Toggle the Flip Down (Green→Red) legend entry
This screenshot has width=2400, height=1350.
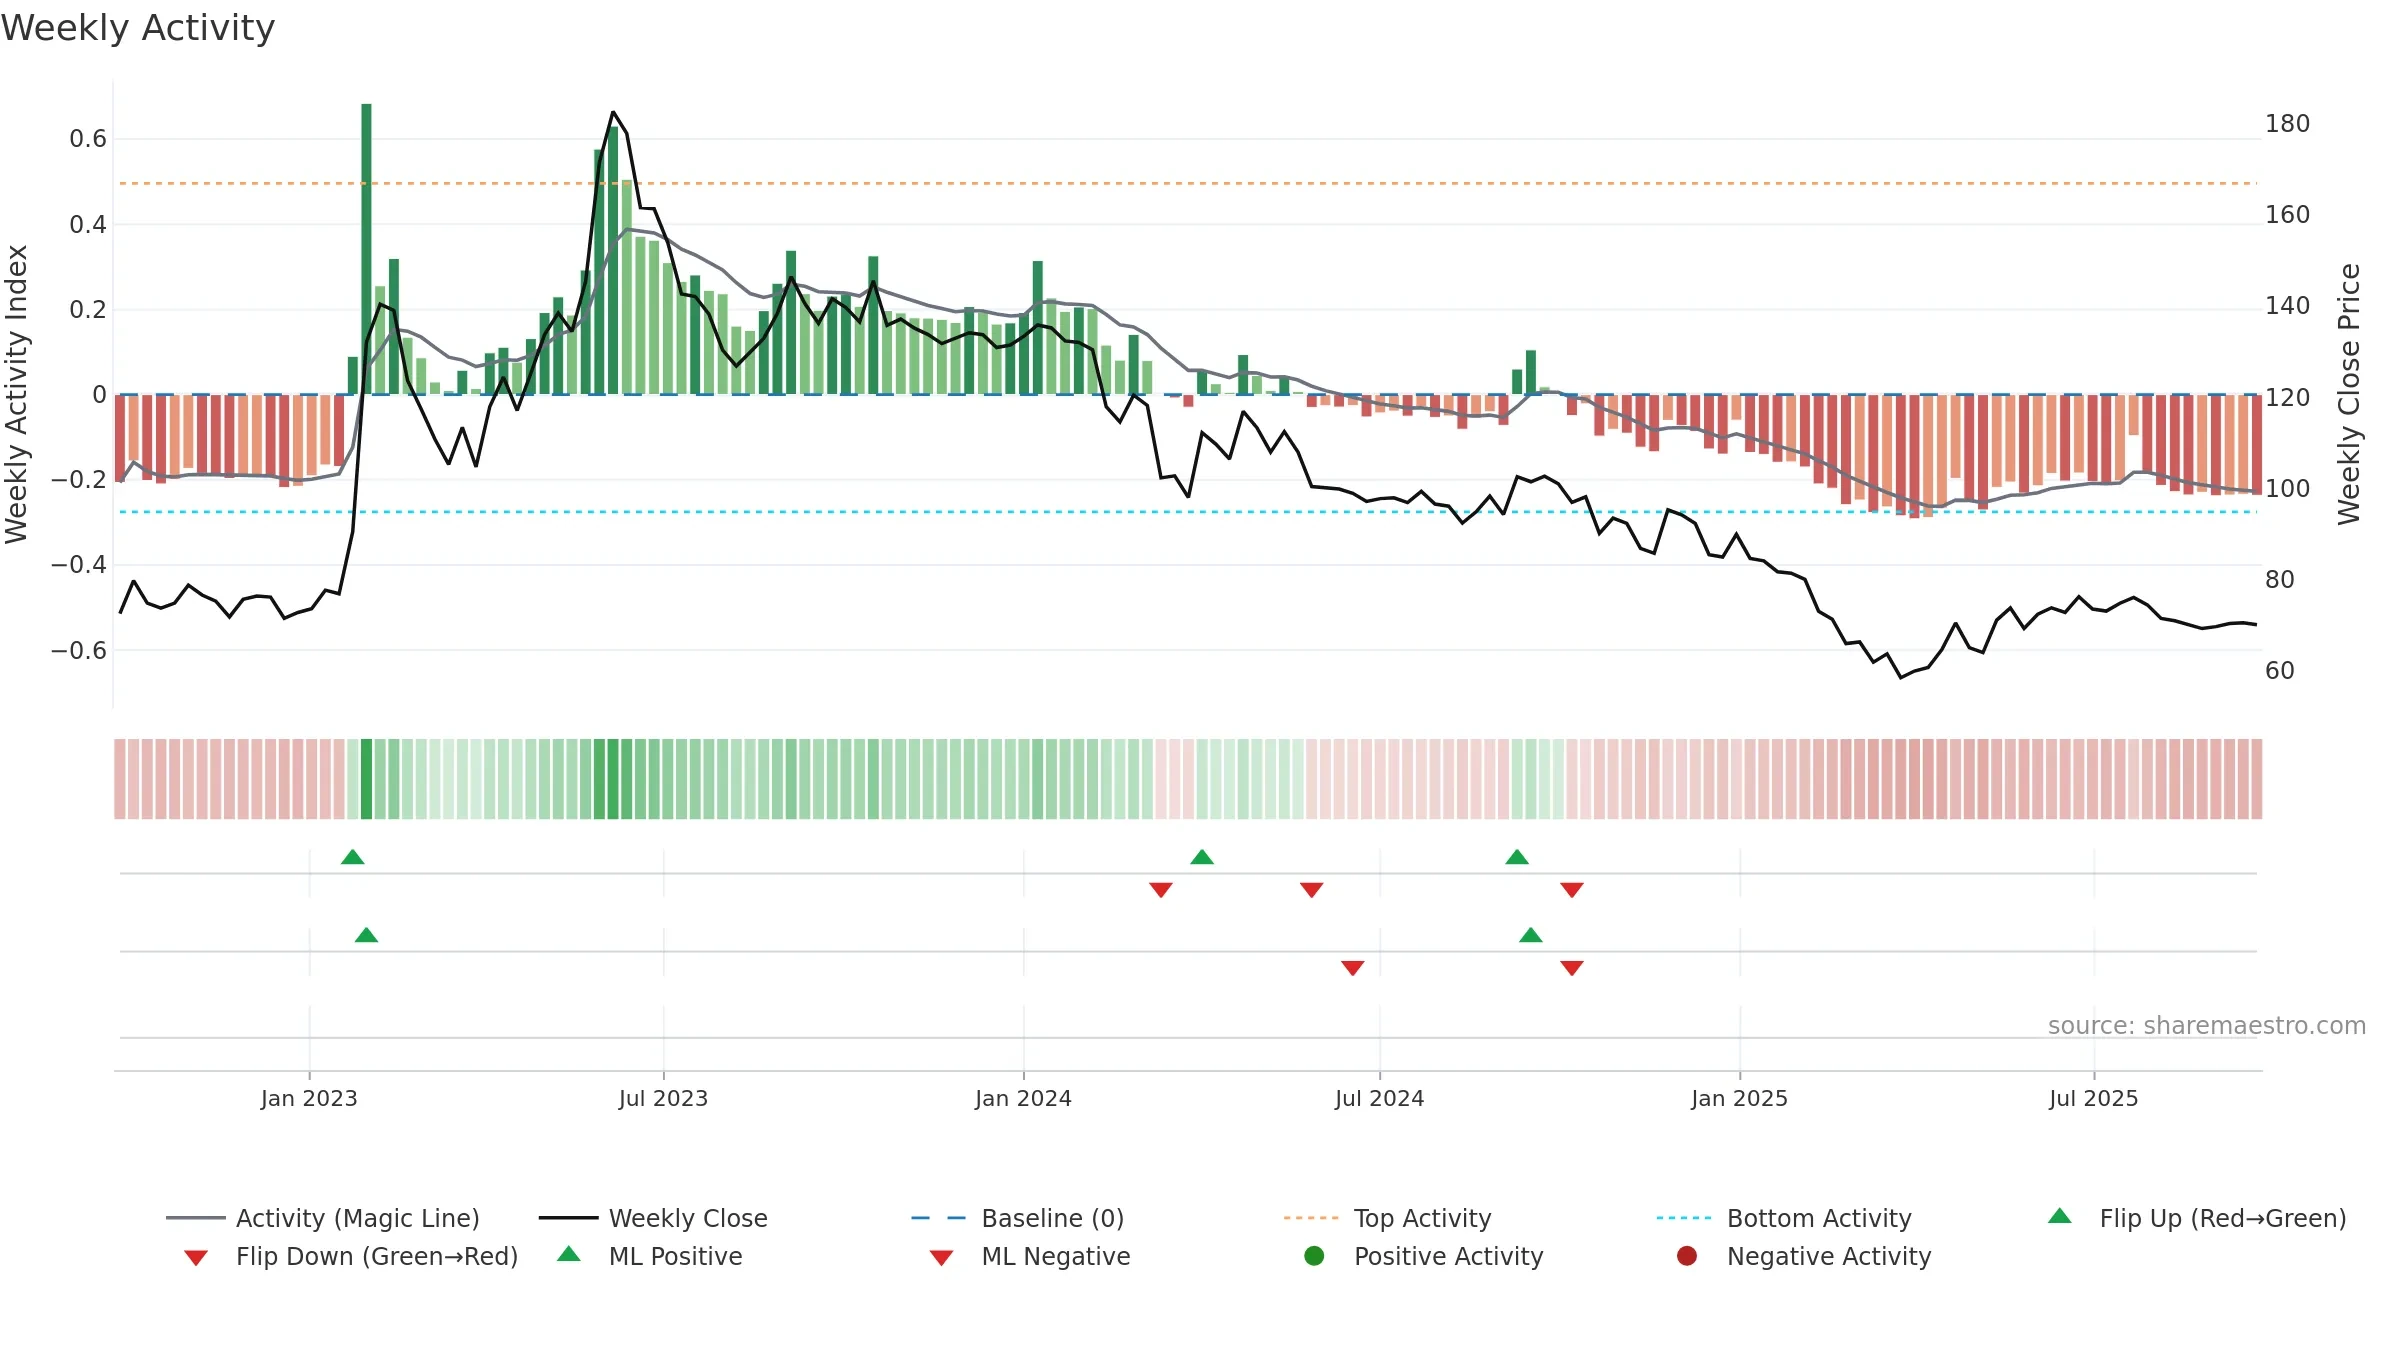pyautogui.click(x=351, y=1256)
